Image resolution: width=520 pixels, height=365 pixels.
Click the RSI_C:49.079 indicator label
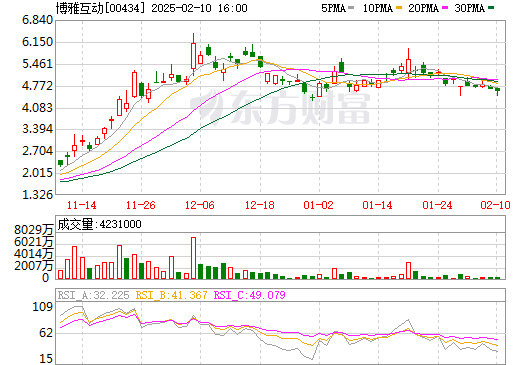pos(249,295)
